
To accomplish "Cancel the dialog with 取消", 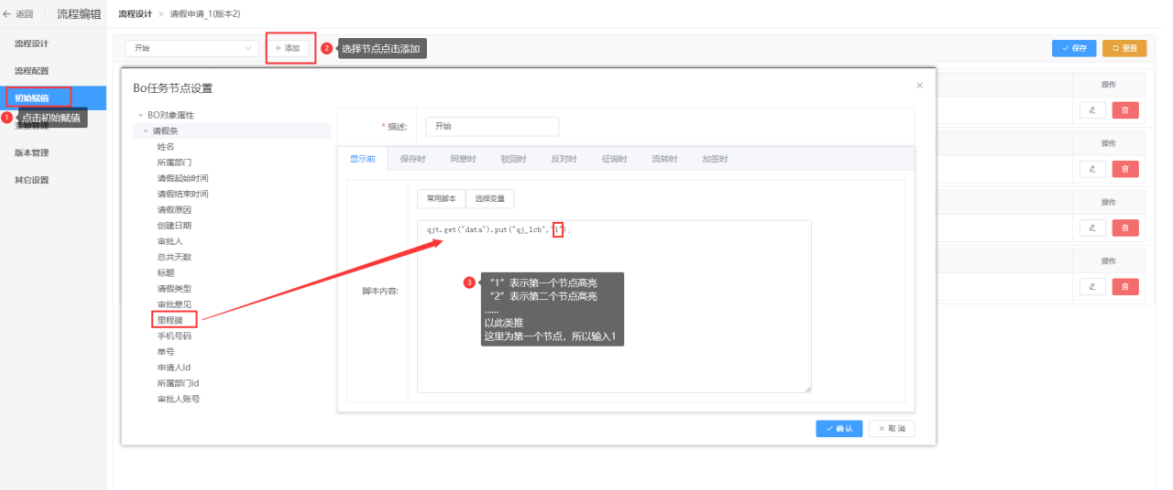I will point(892,429).
